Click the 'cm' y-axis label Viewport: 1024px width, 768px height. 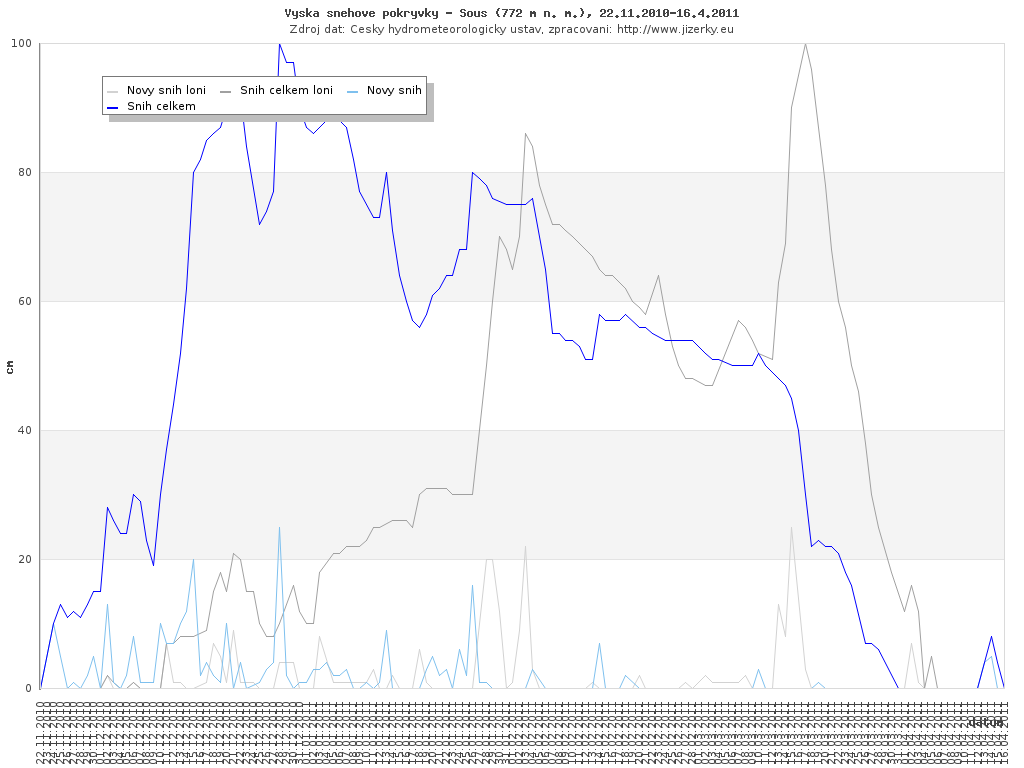tap(10, 367)
